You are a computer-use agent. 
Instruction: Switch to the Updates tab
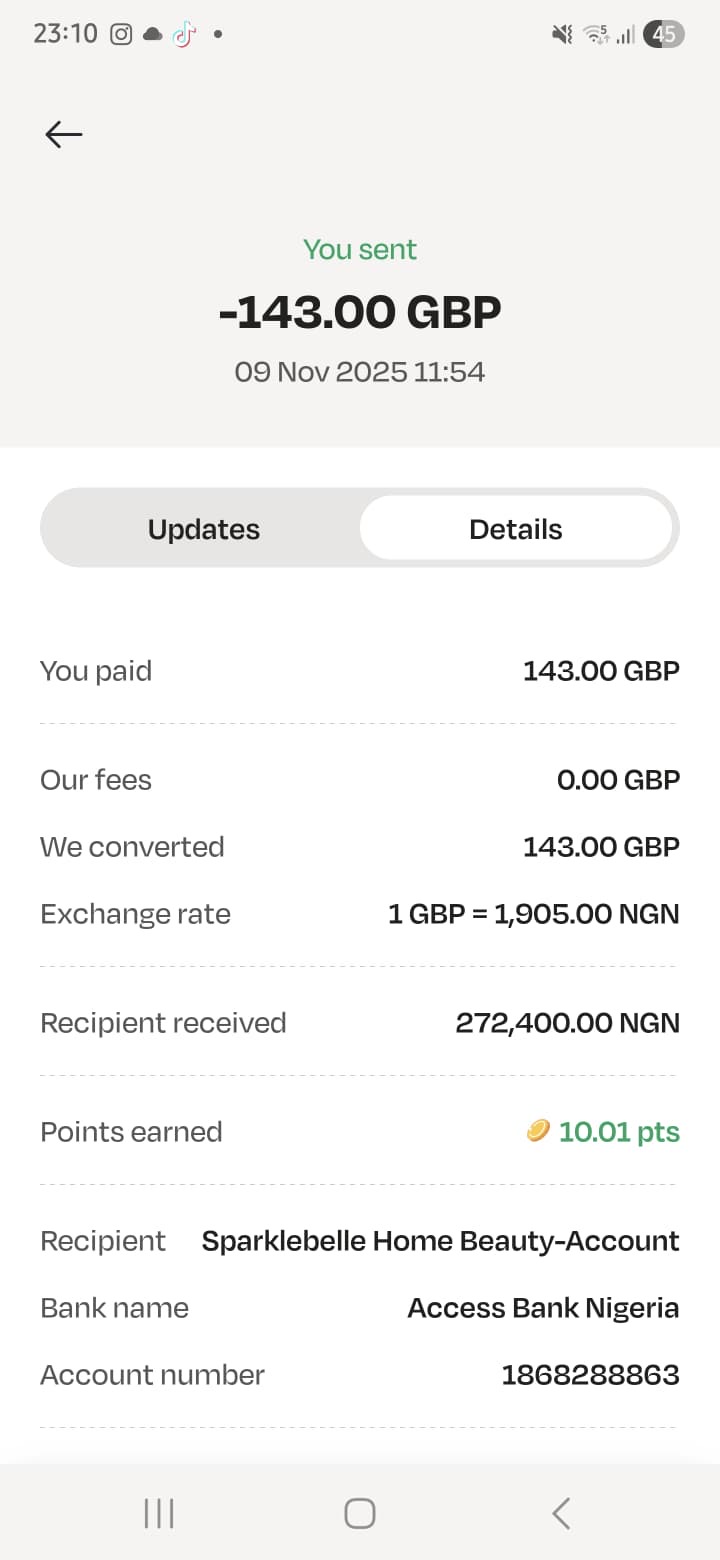tap(204, 529)
